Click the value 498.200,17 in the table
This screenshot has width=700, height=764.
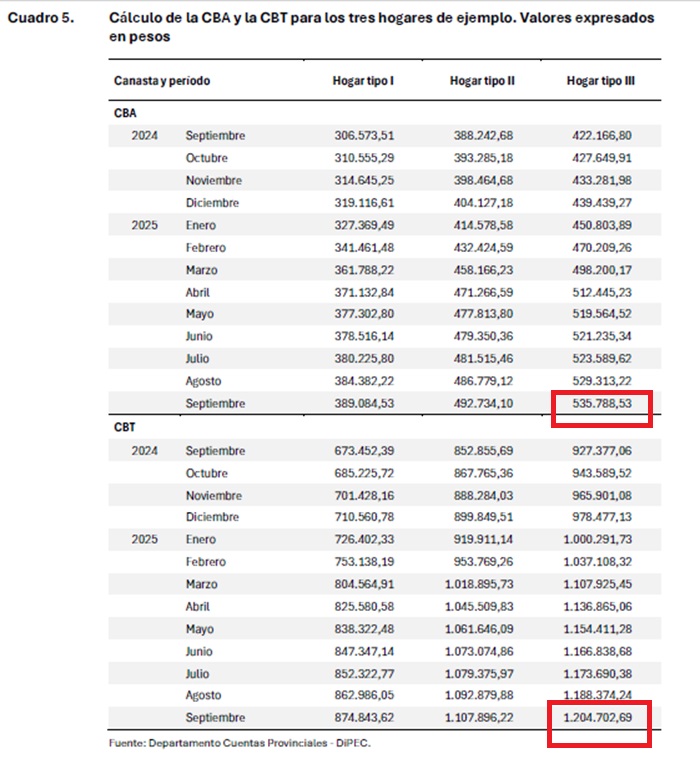tap(602, 270)
